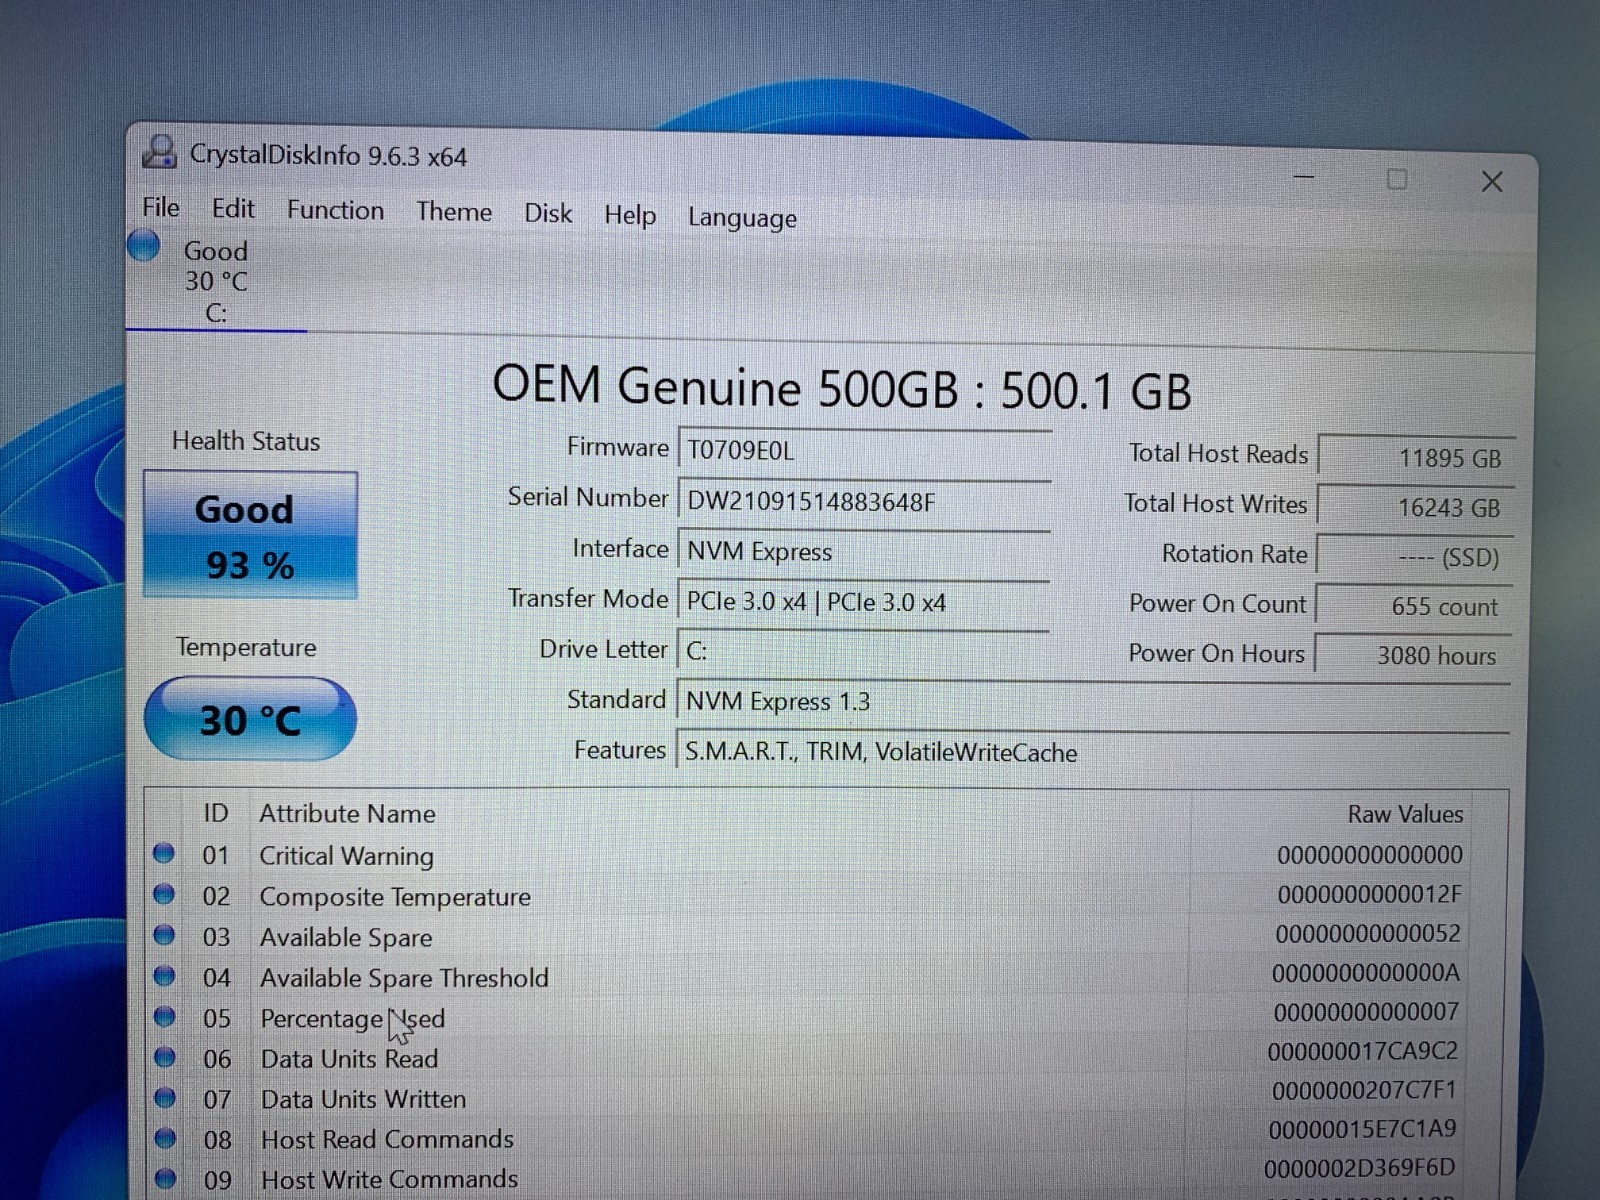Click the status dot for Critical Warning
1600x1200 pixels.
(x=164, y=853)
